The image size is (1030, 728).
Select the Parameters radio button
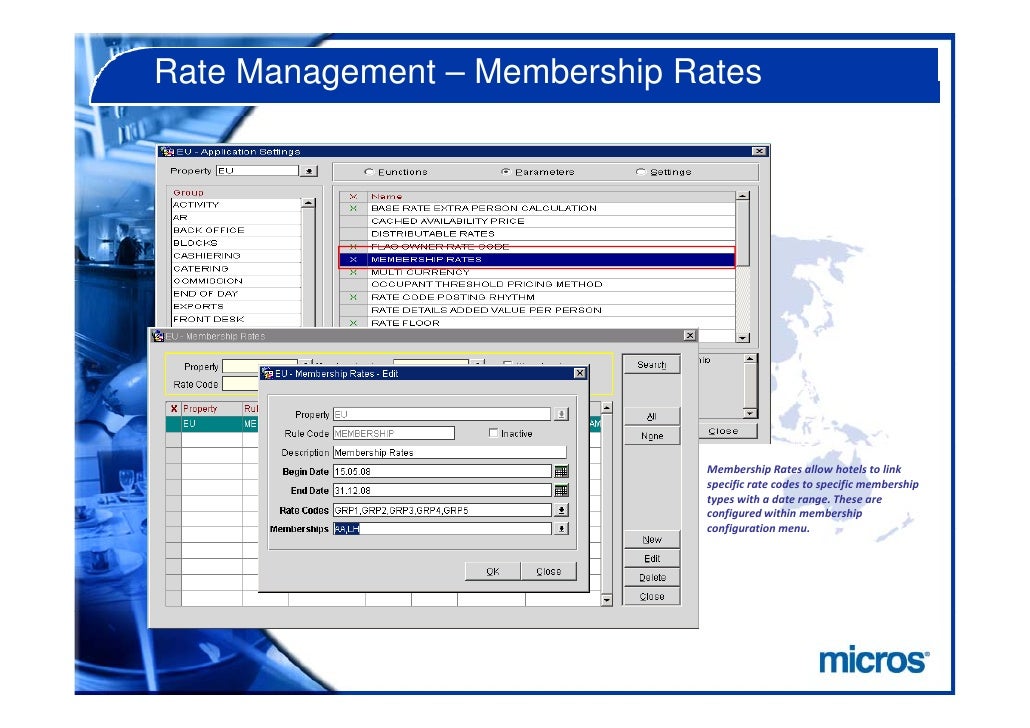505,171
